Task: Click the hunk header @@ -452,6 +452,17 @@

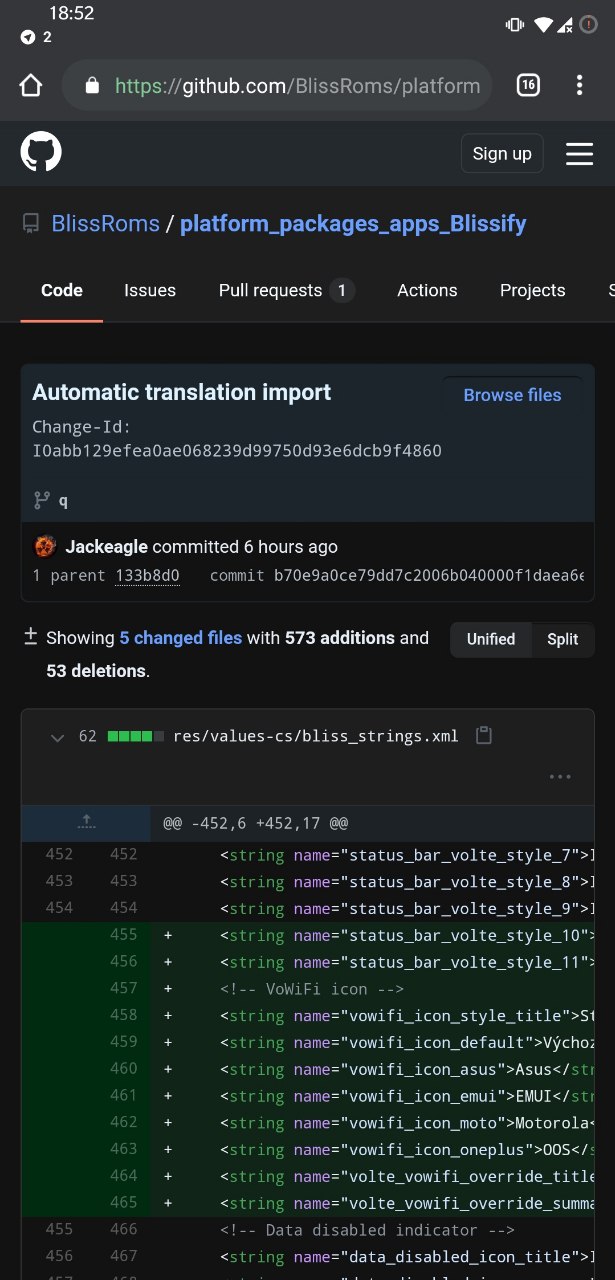Action: click(256, 823)
